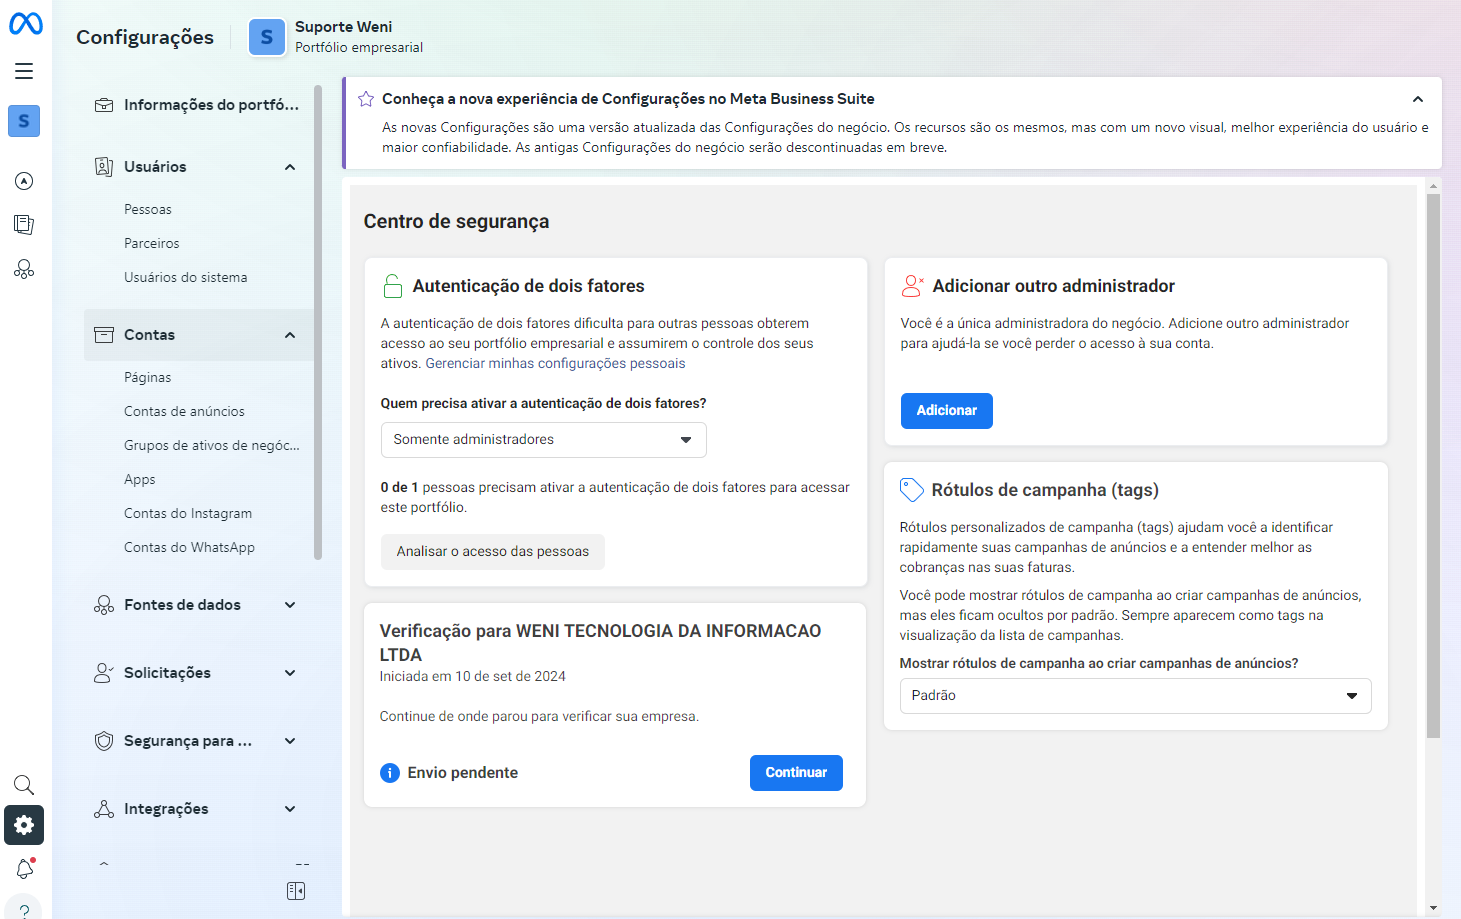This screenshot has height=919, width=1461.
Task: Expand the Fontes de dados section
Action: 290,604
